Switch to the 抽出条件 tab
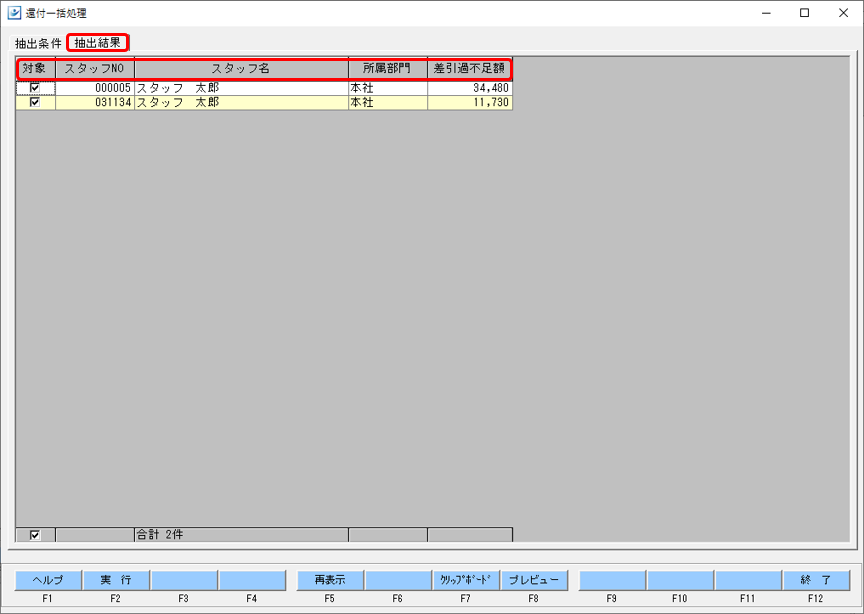This screenshot has width=864, height=614. coord(38,43)
